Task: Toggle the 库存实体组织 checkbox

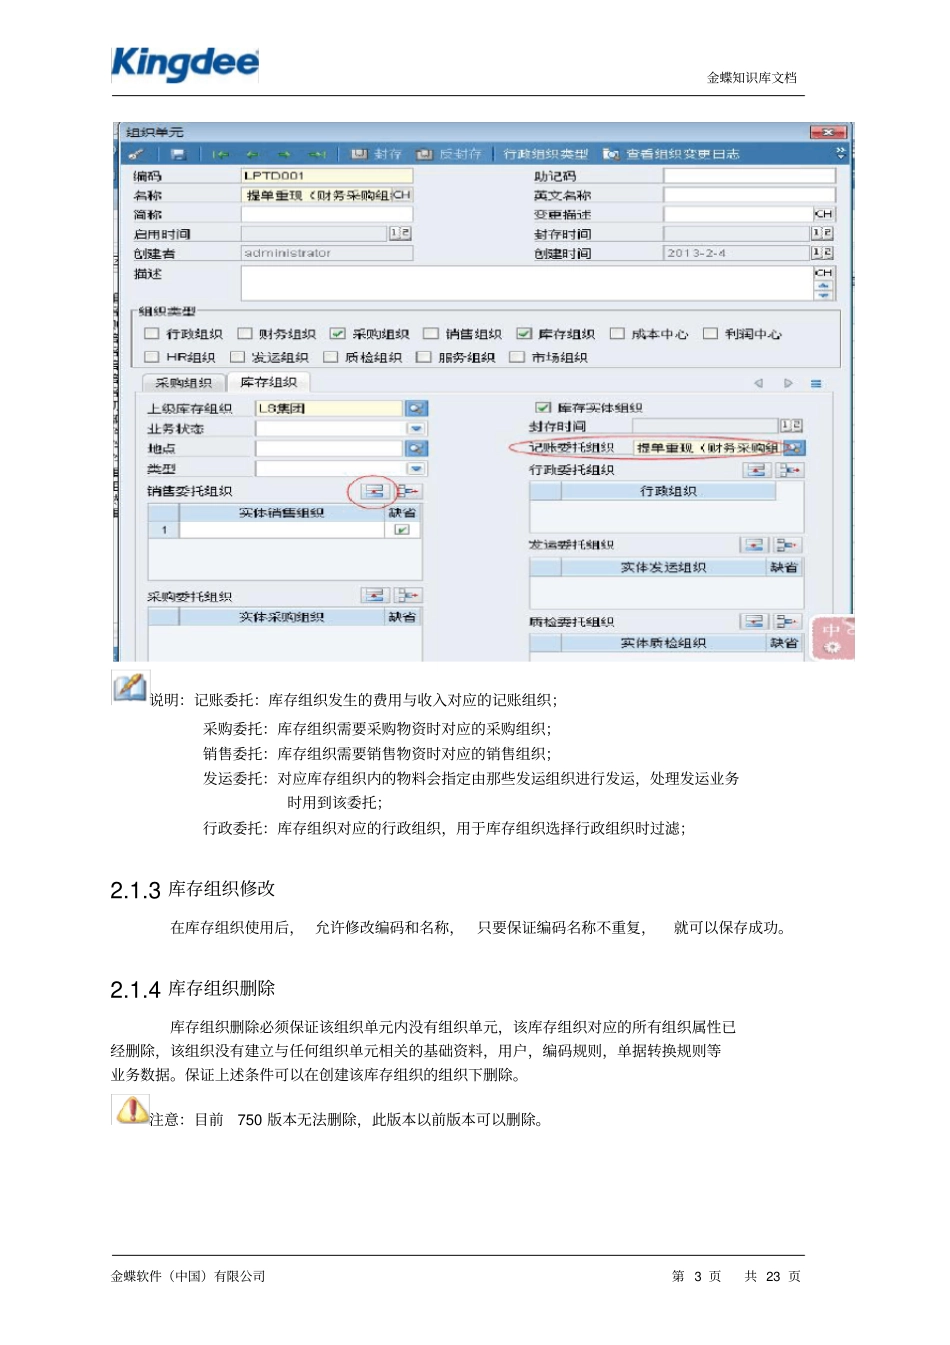Action: click(x=543, y=407)
